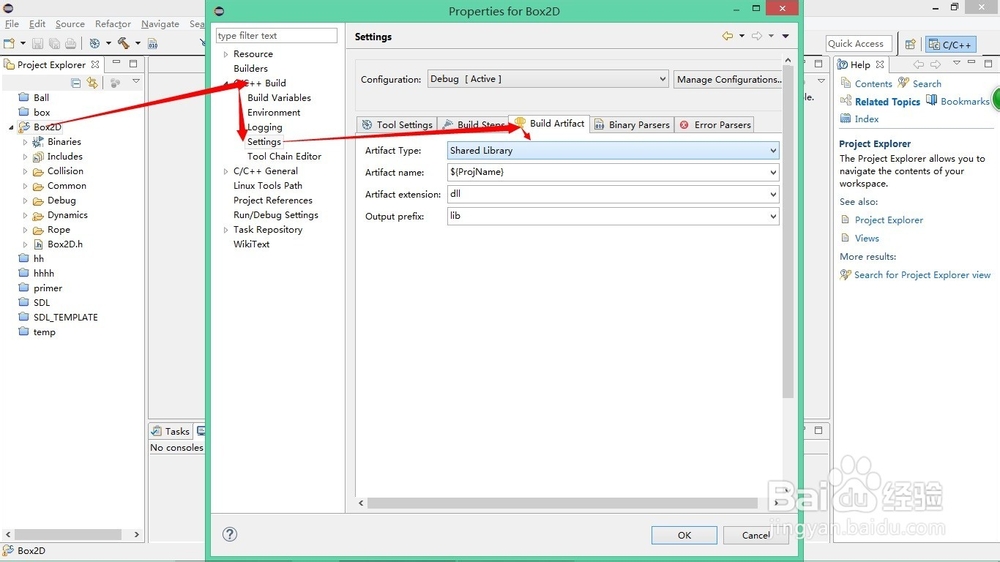Click the dialog help question mark icon
Screen dimensions: 1000x562
[230, 535]
